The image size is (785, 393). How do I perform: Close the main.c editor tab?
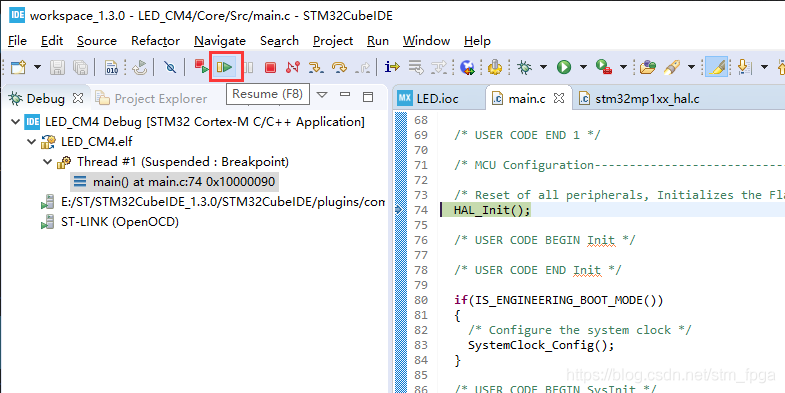[x=560, y=98]
